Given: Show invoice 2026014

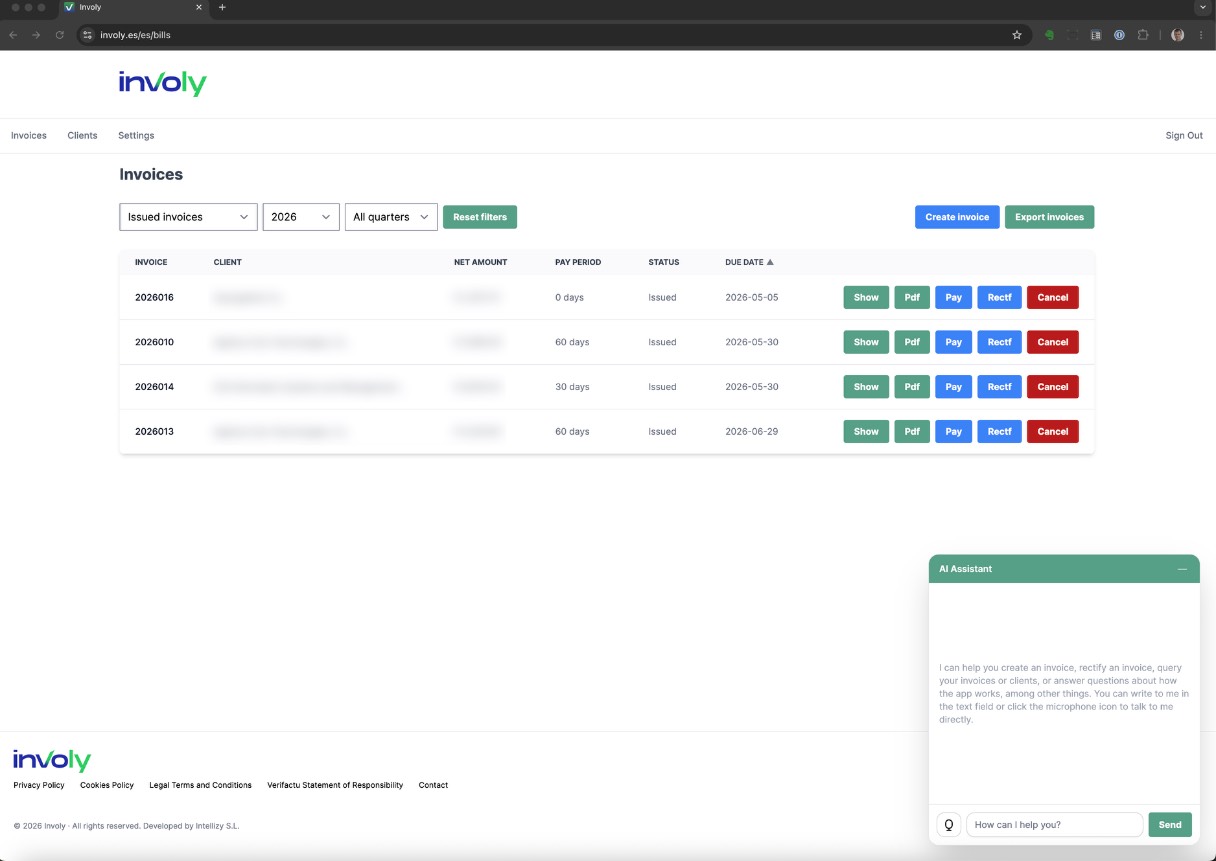Looking at the screenshot, I should (x=866, y=387).
